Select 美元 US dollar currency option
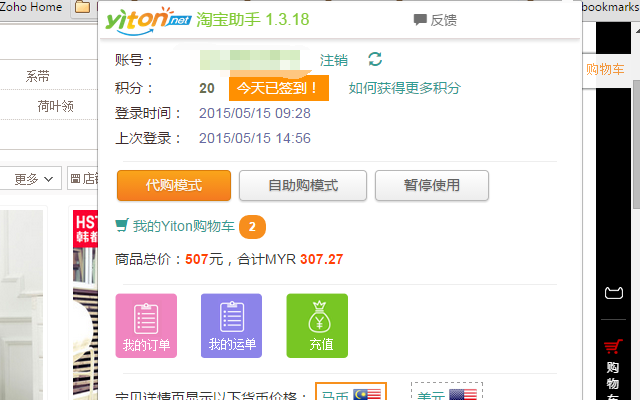This screenshot has height=400, width=640. [447, 392]
